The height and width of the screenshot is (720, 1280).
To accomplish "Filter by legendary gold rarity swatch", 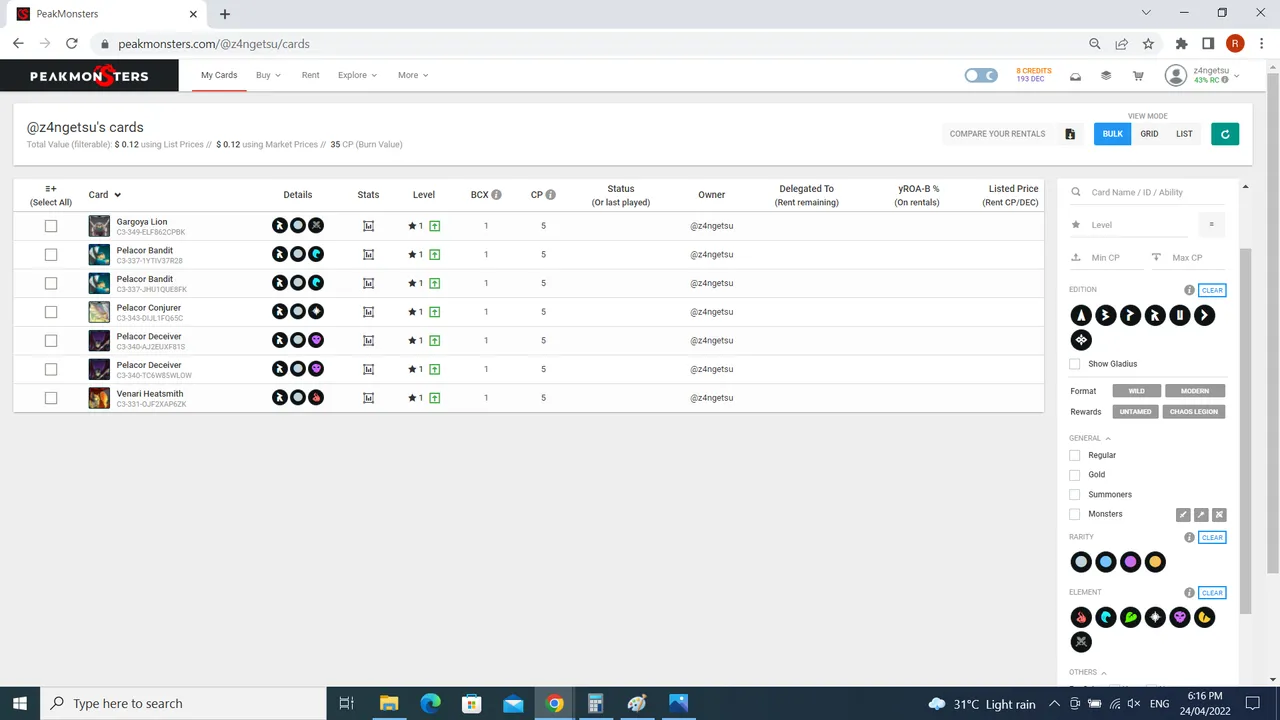I will (1155, 562).
